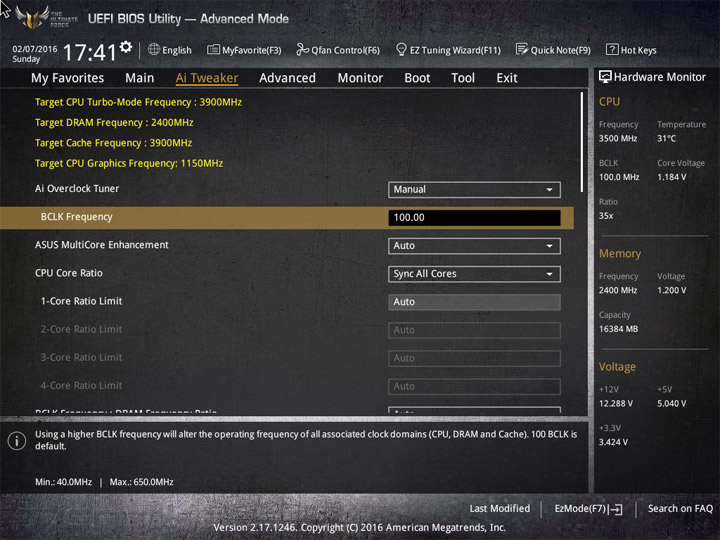Select the Ai Overclock Tuner label
This screenshot has height=540, width=720.
(x=77, y=189)
